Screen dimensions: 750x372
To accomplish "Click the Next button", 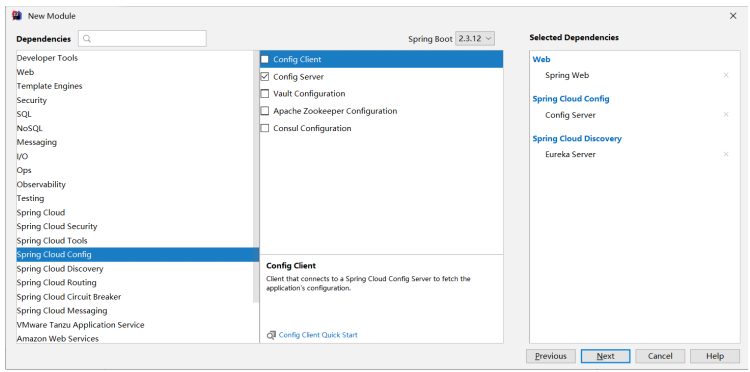I will pos(606,356).
